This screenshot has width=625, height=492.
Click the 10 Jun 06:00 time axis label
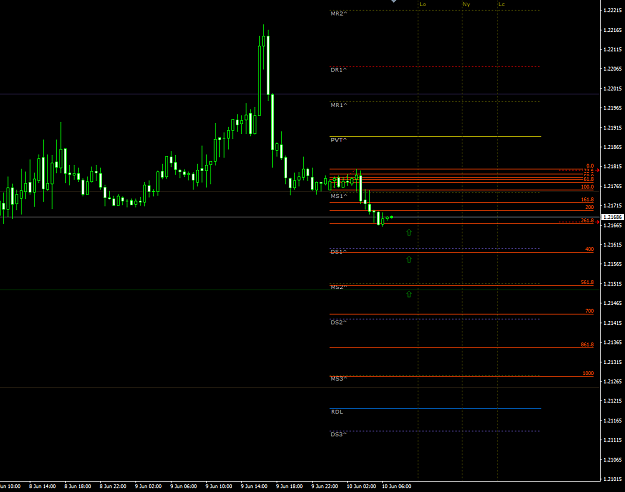tap(396, 486)
